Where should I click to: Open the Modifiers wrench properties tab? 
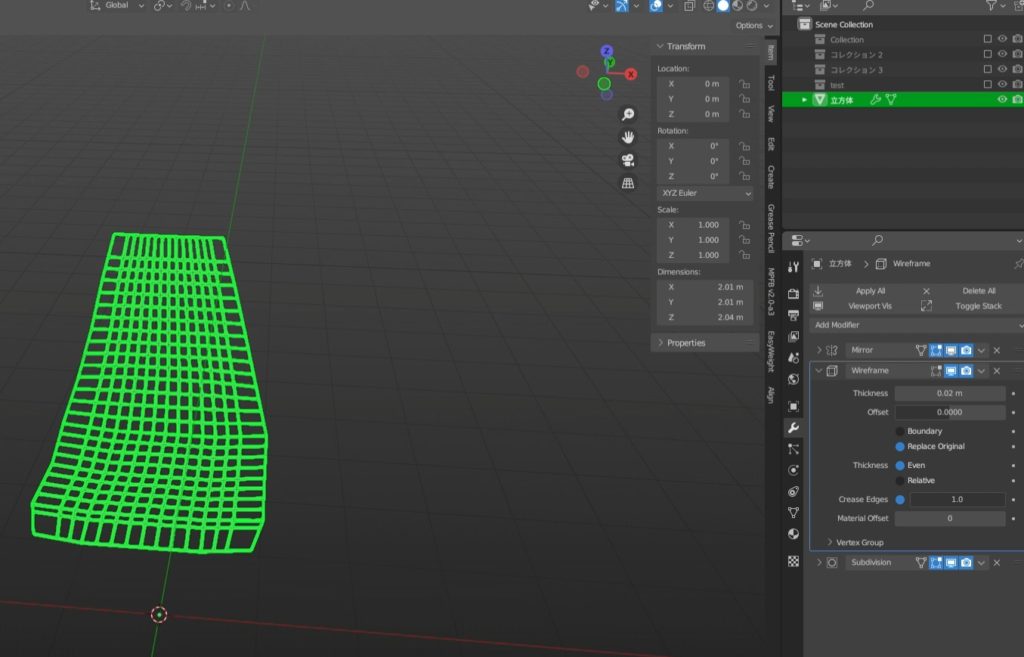point(793,428)
